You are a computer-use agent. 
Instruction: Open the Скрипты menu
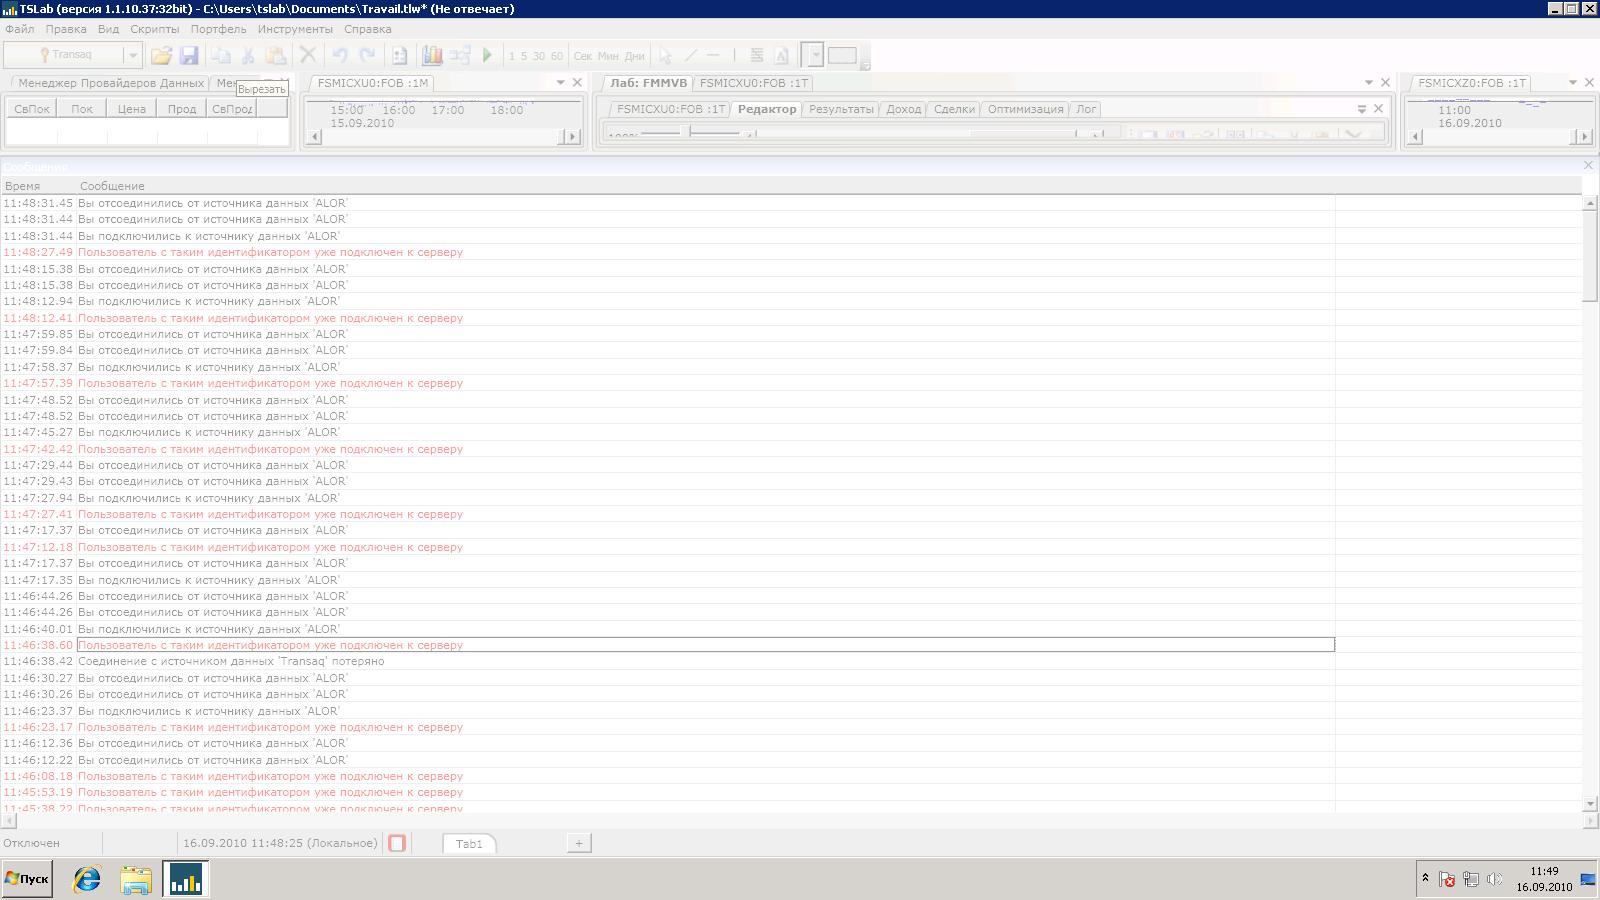155,29
